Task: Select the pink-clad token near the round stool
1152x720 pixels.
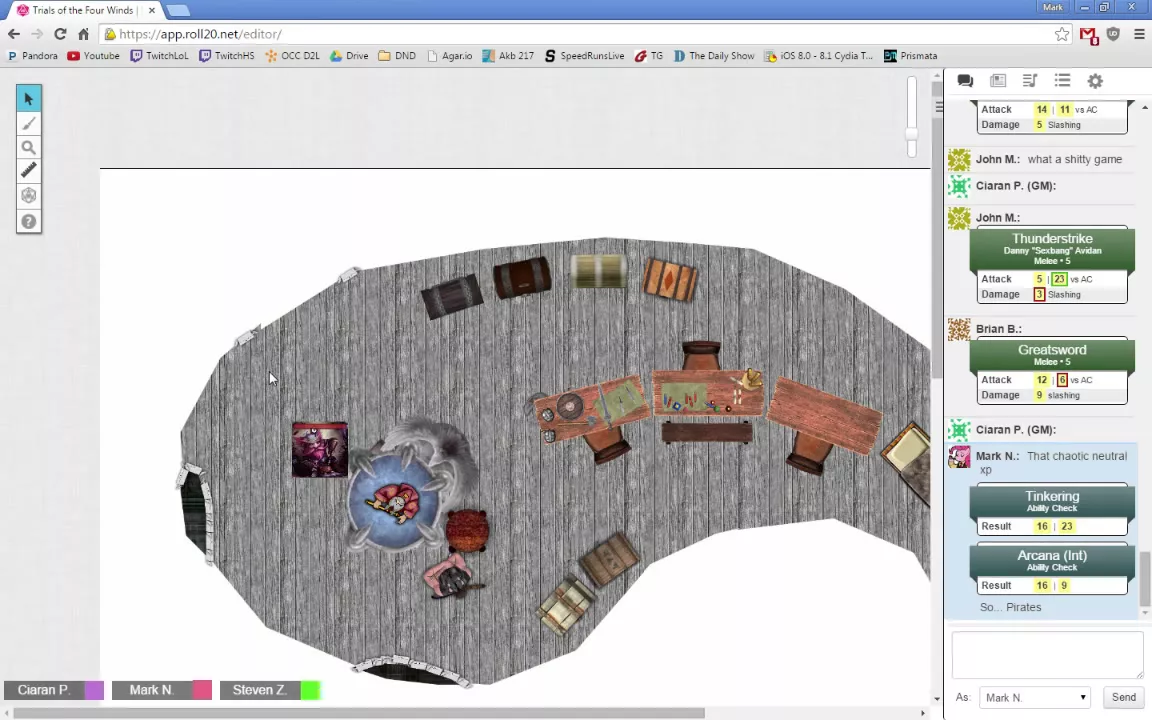Action: click(452, 575)
